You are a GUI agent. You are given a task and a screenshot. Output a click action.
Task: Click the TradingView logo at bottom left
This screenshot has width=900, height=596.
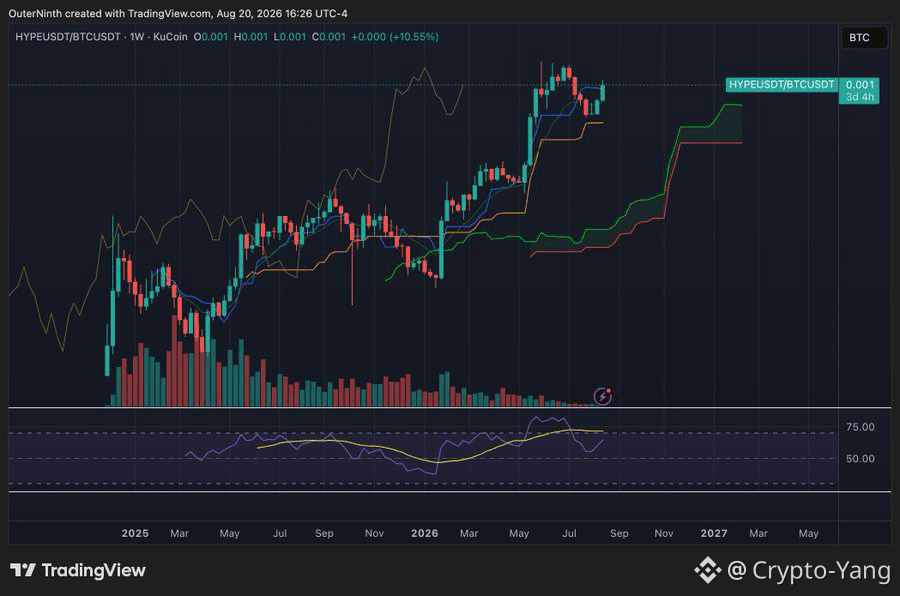point(78,570)
